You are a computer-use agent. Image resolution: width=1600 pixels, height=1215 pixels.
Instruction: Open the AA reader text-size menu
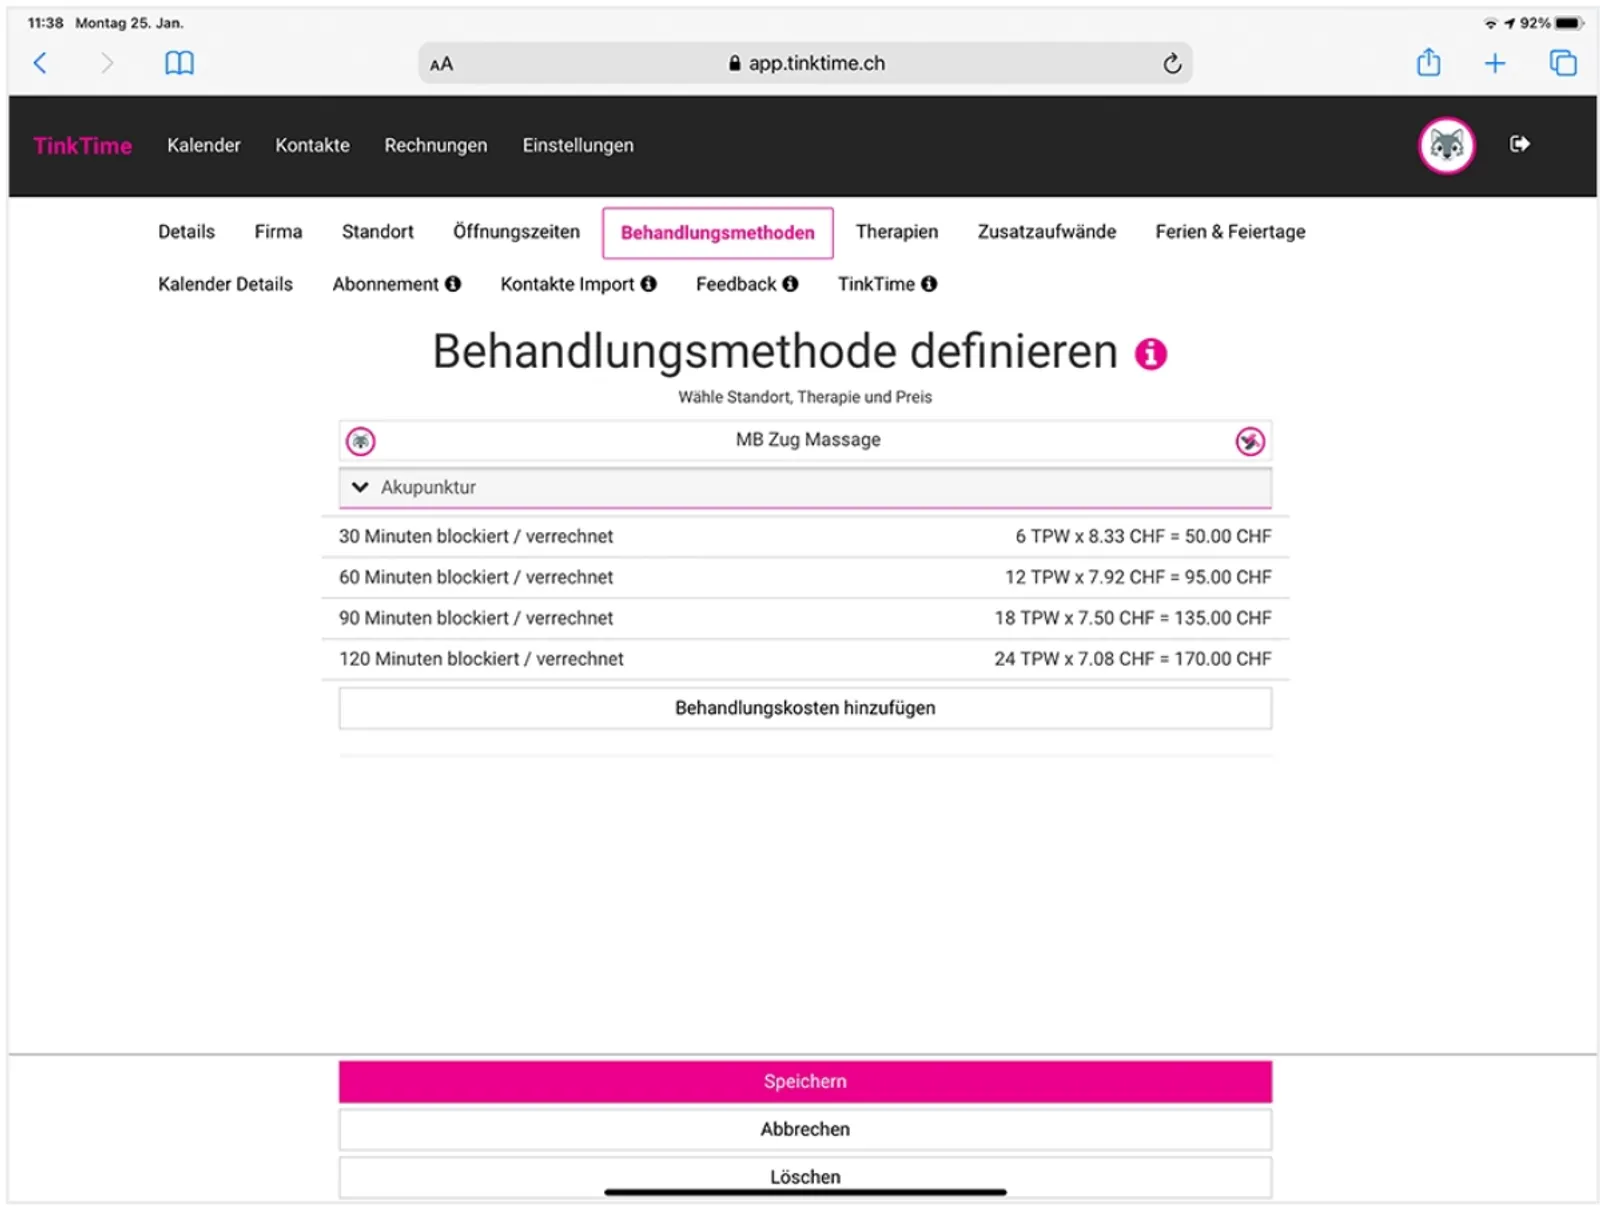click(x=441, y=64)
